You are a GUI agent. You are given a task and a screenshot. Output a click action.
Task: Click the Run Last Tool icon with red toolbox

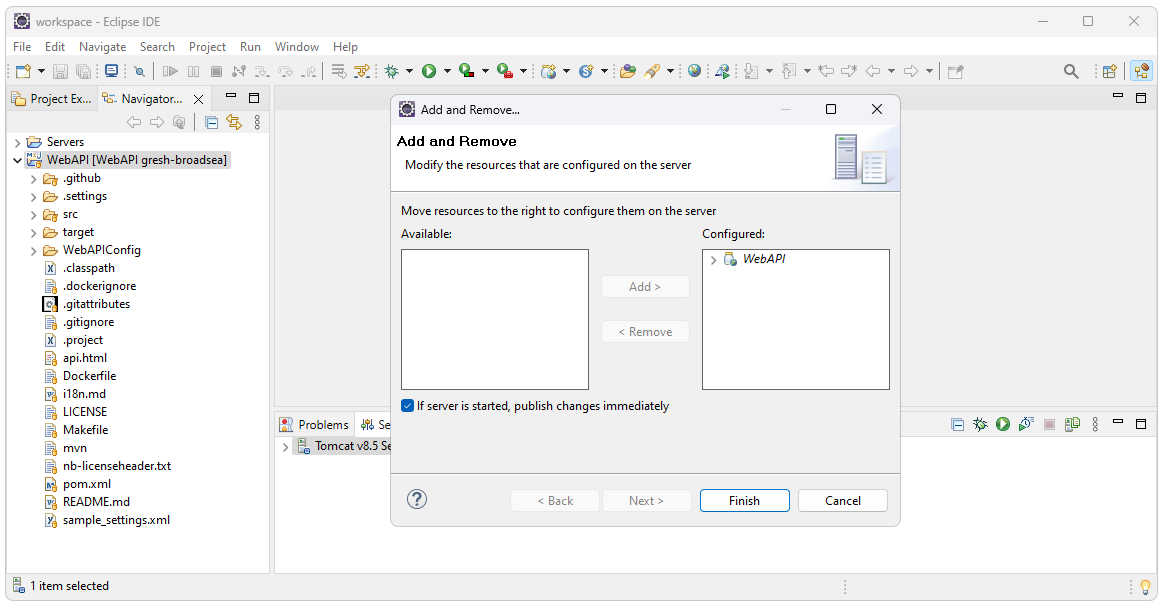[505, 71]
